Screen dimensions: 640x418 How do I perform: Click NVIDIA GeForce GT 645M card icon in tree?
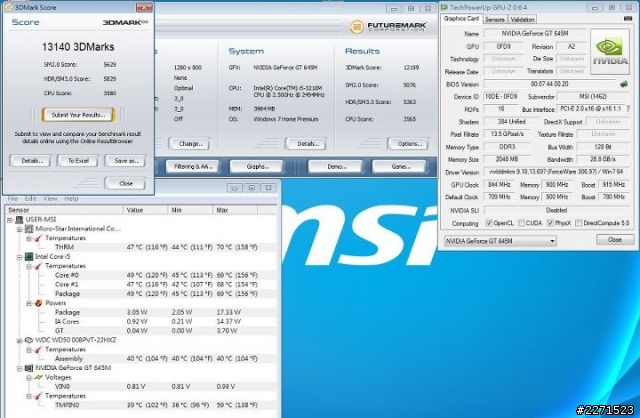(29, 368)
